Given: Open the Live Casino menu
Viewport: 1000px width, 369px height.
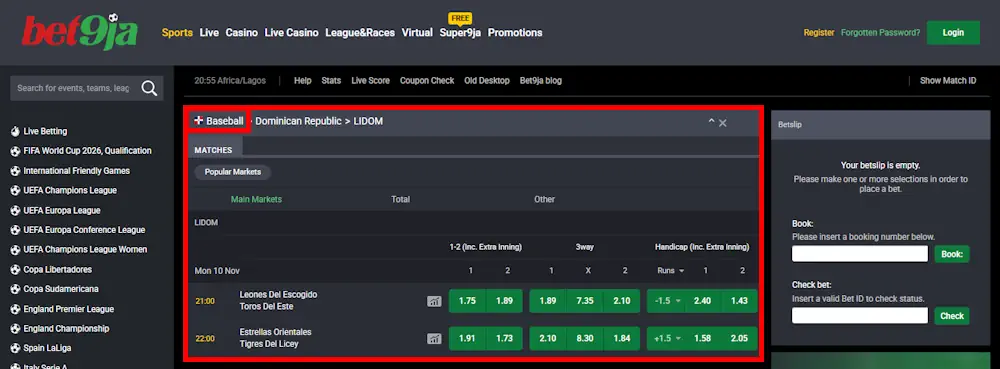Looking at the screenshot, I should pyautogui.click(x=291, y=33).
